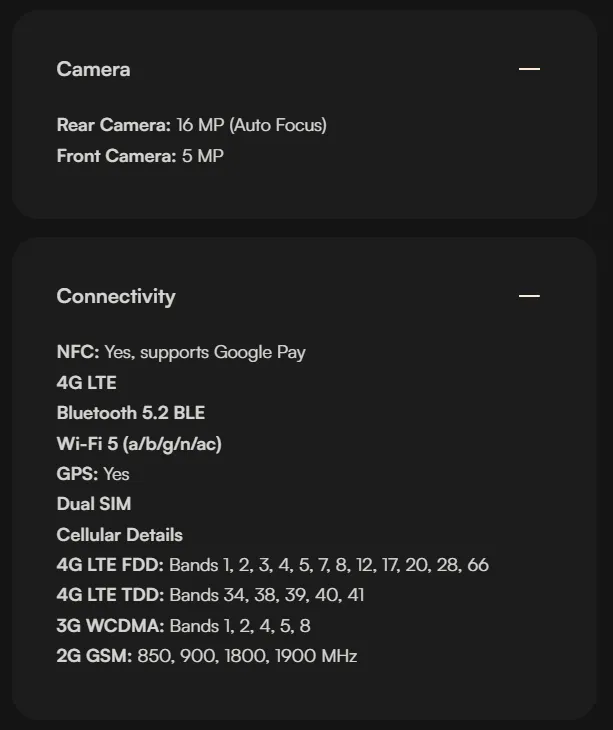The height and width of the screenshot is (730, 613).
Task: Click the Cellular Details subheading
Action: click(x=120, y=535)
